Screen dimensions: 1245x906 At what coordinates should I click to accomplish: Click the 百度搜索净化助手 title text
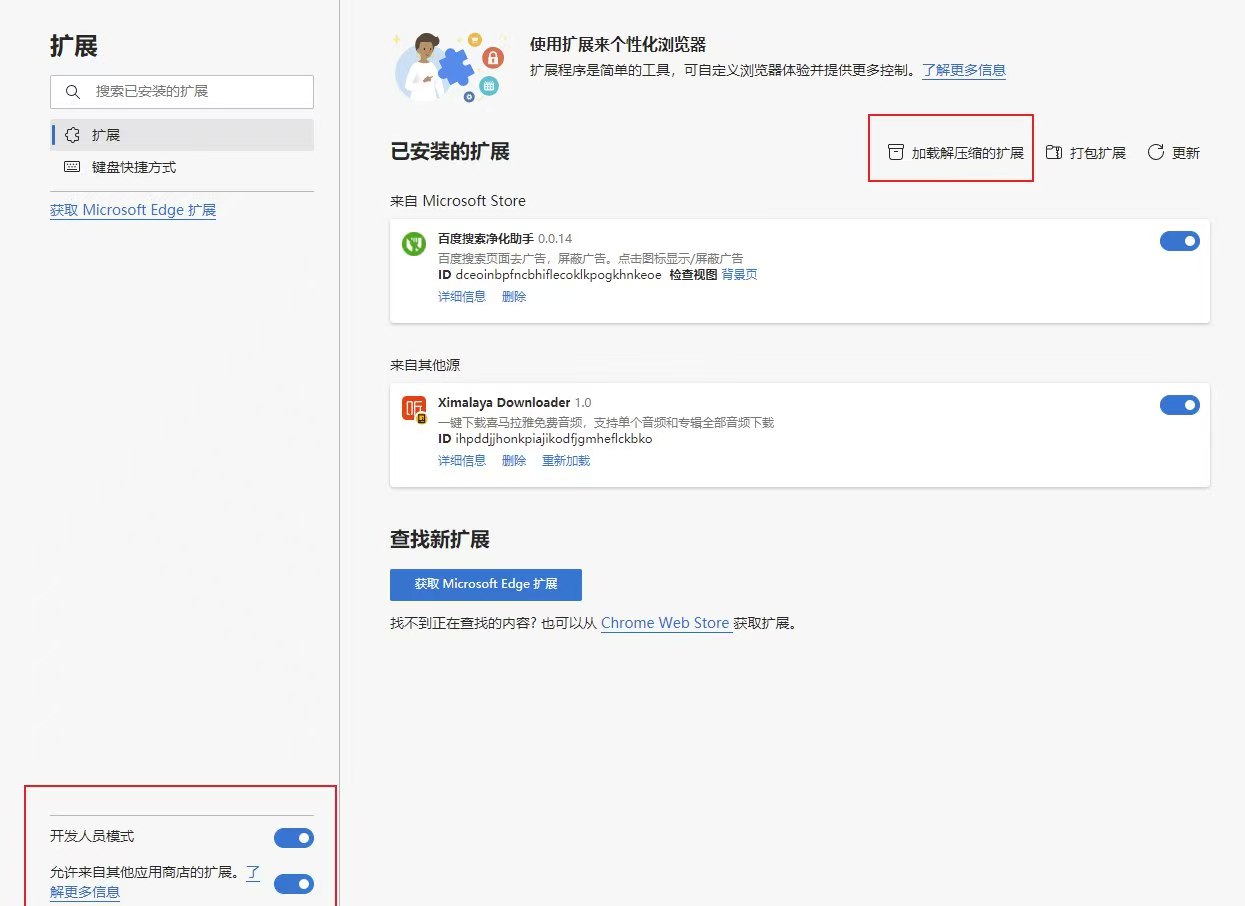486,239
